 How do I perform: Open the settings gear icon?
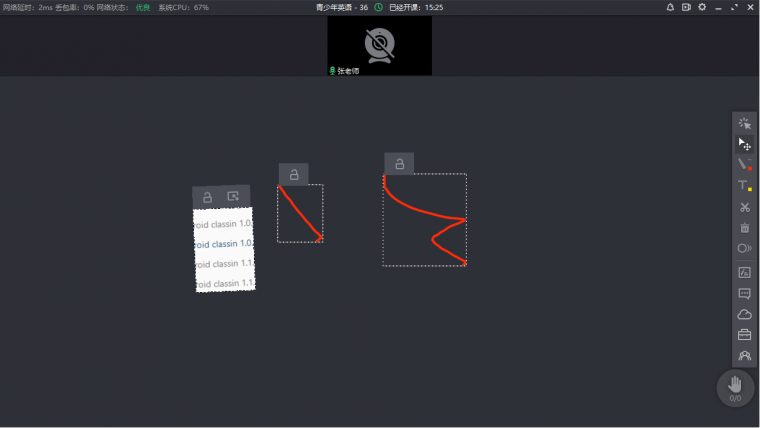(702, 7)
